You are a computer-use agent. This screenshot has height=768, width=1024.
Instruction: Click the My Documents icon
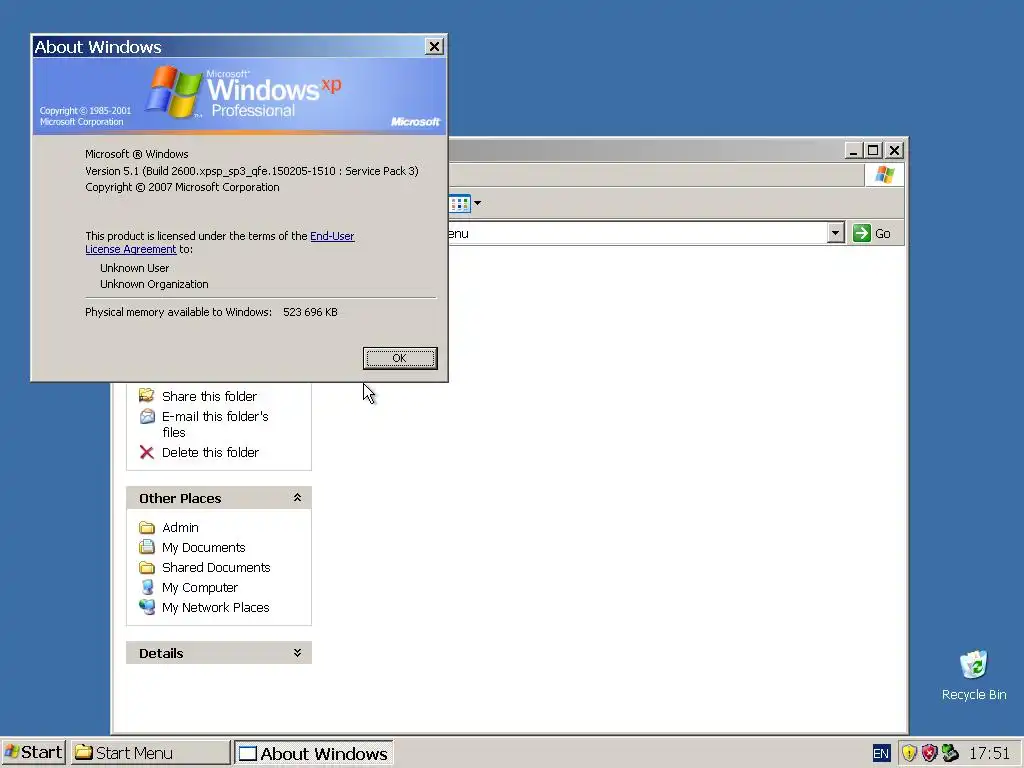tap(147, 547)
